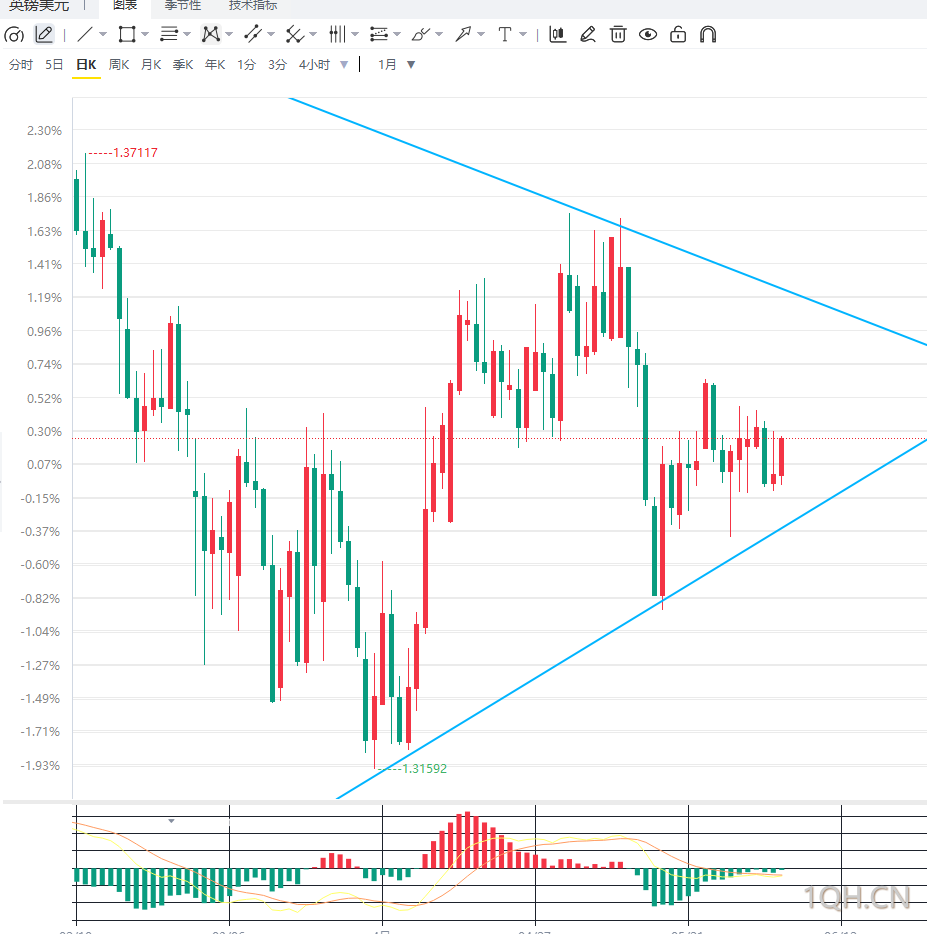Toggle the pencil drawing mode button

pyautogui.click(x=44, y=35)
